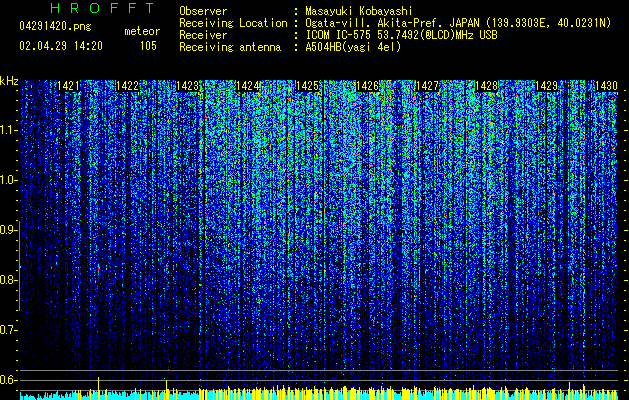Click the 1426 time marker
Screen dimensions: 629x400
[367, 86]
